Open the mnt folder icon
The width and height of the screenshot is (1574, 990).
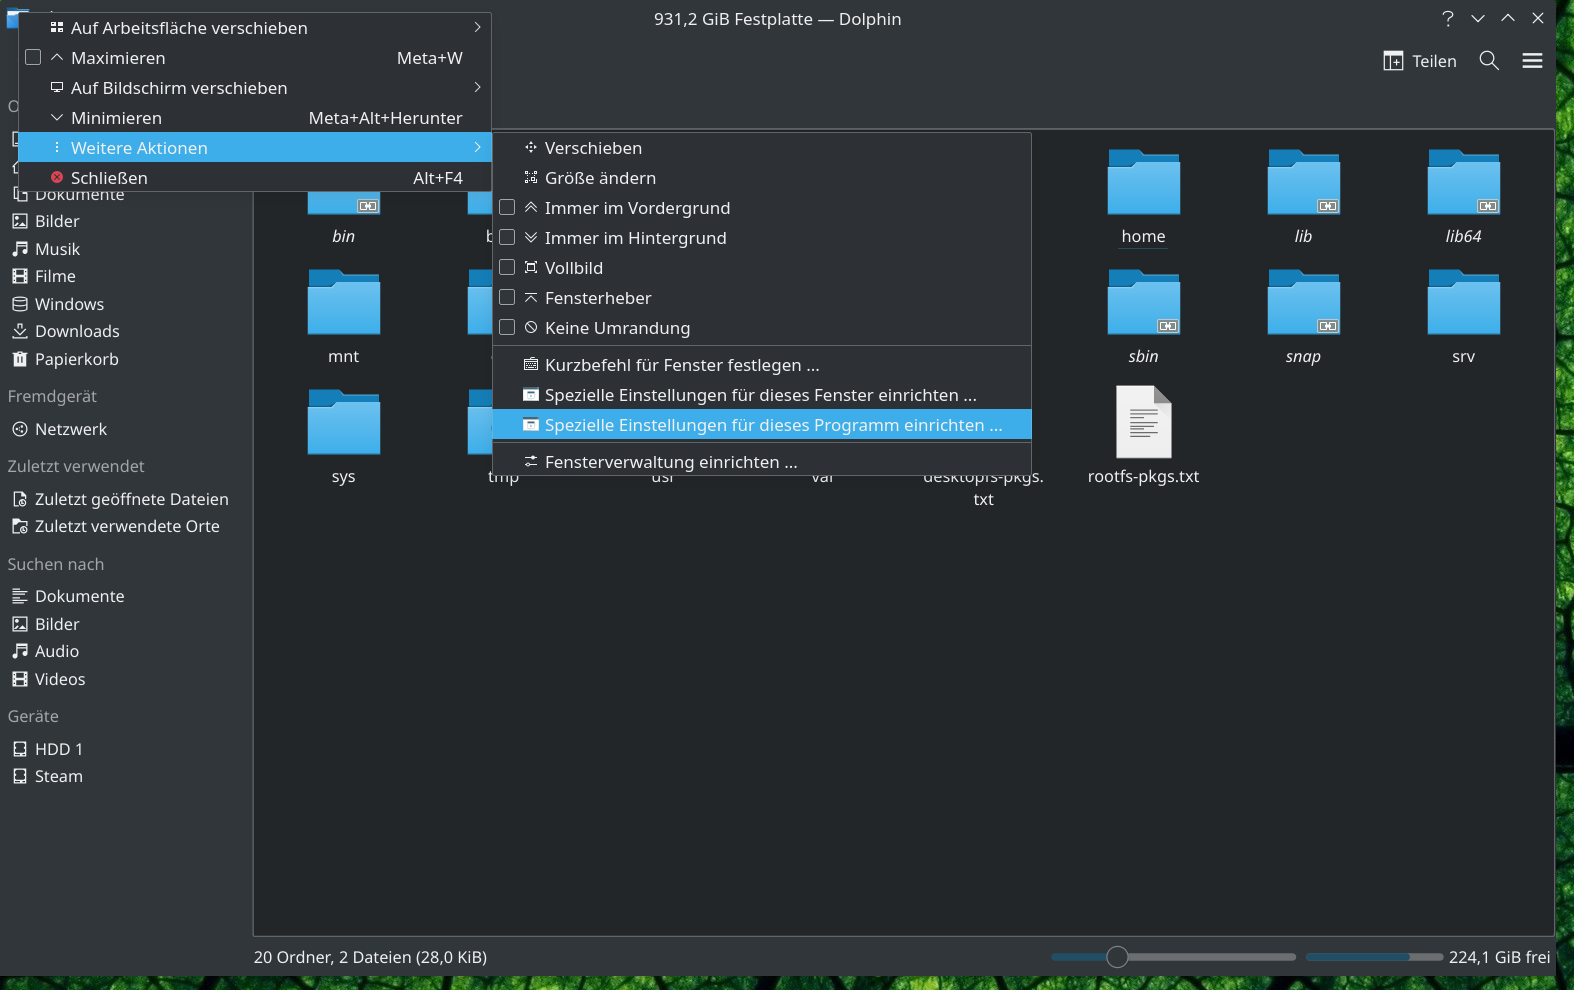click(343, 302)
